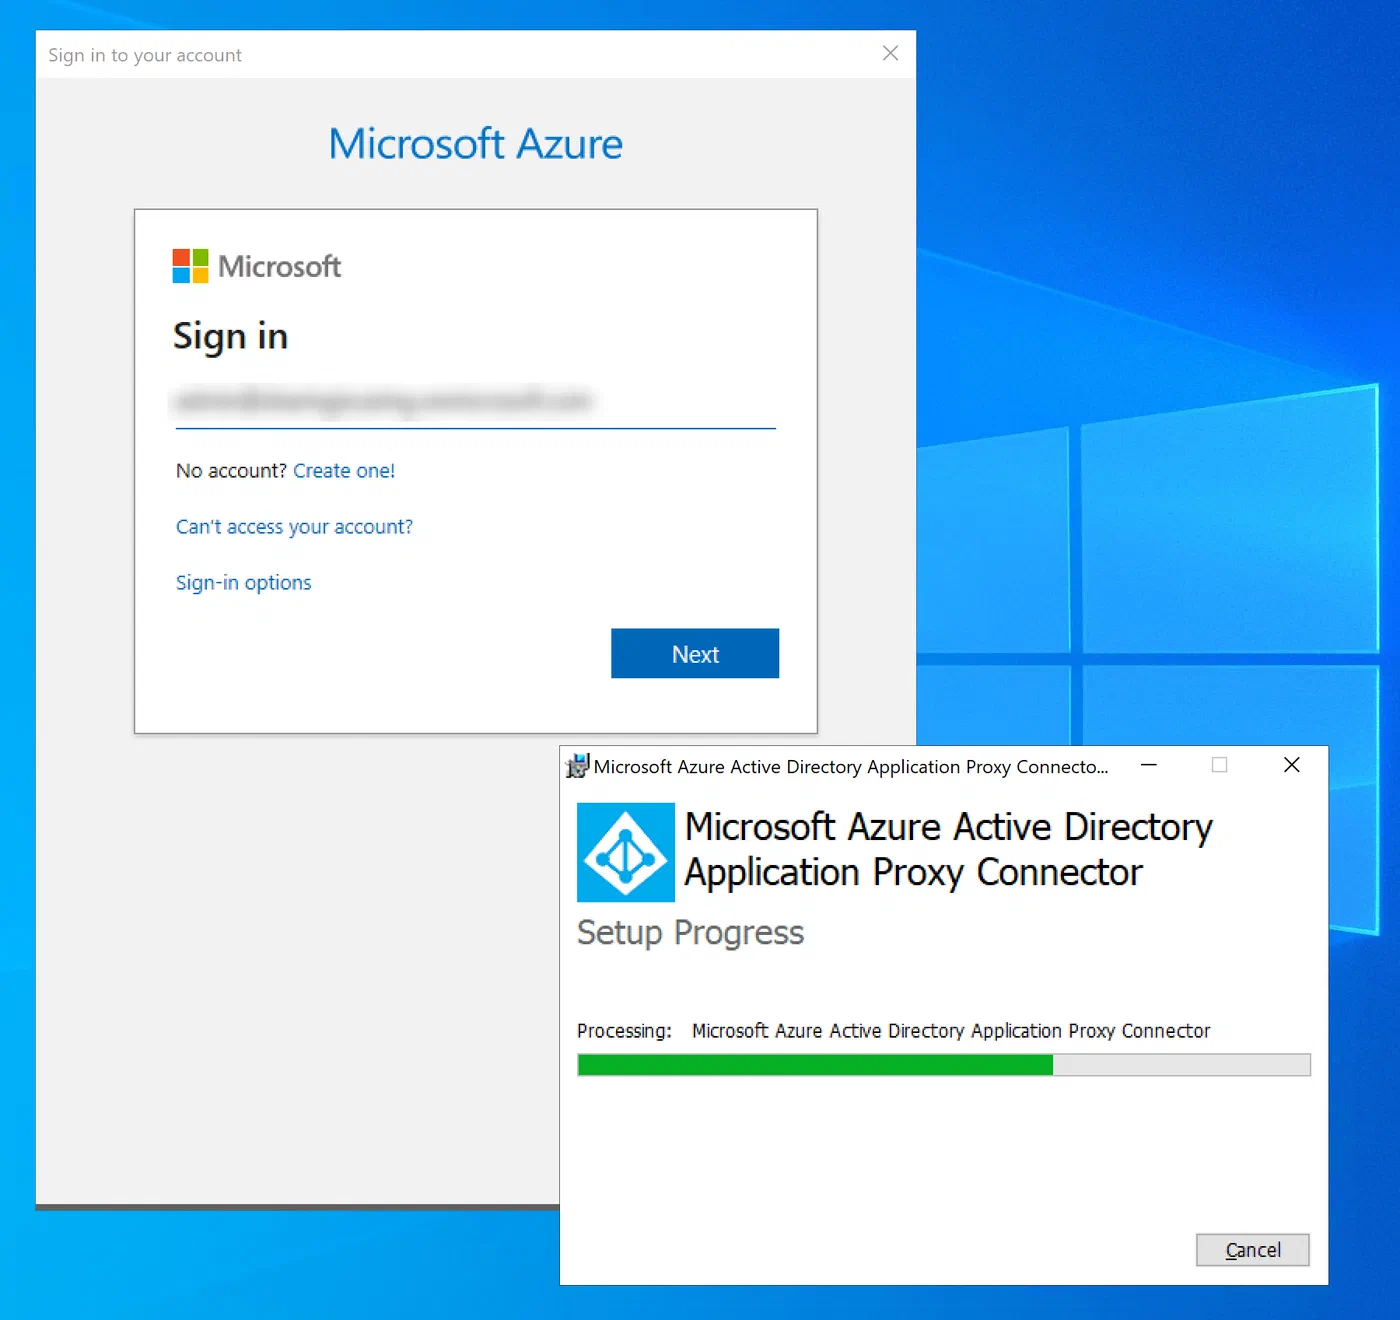Click the Sign in to your account title
The image size is (1400, 1320).
click(x=145, y=55)
